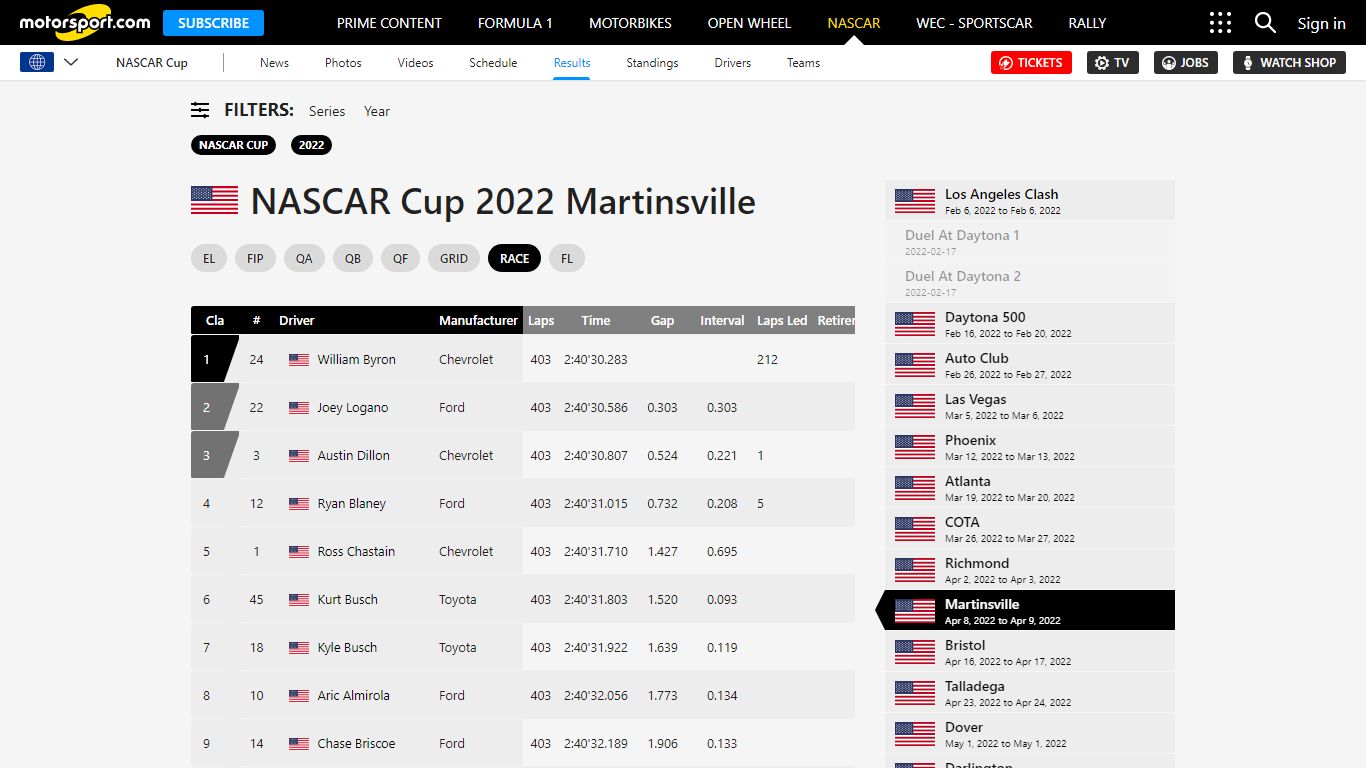The width and height of the screenshot is (1366, 768).
Task: Remove the NASCAR CUP filter tag
Action: pyautogui.click(x=233, y=145)
